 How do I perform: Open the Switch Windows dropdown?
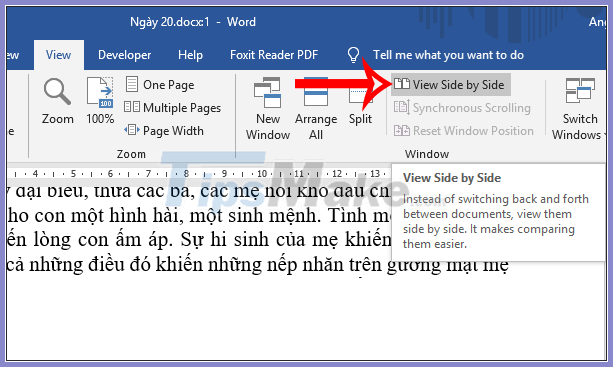[579, 109]
